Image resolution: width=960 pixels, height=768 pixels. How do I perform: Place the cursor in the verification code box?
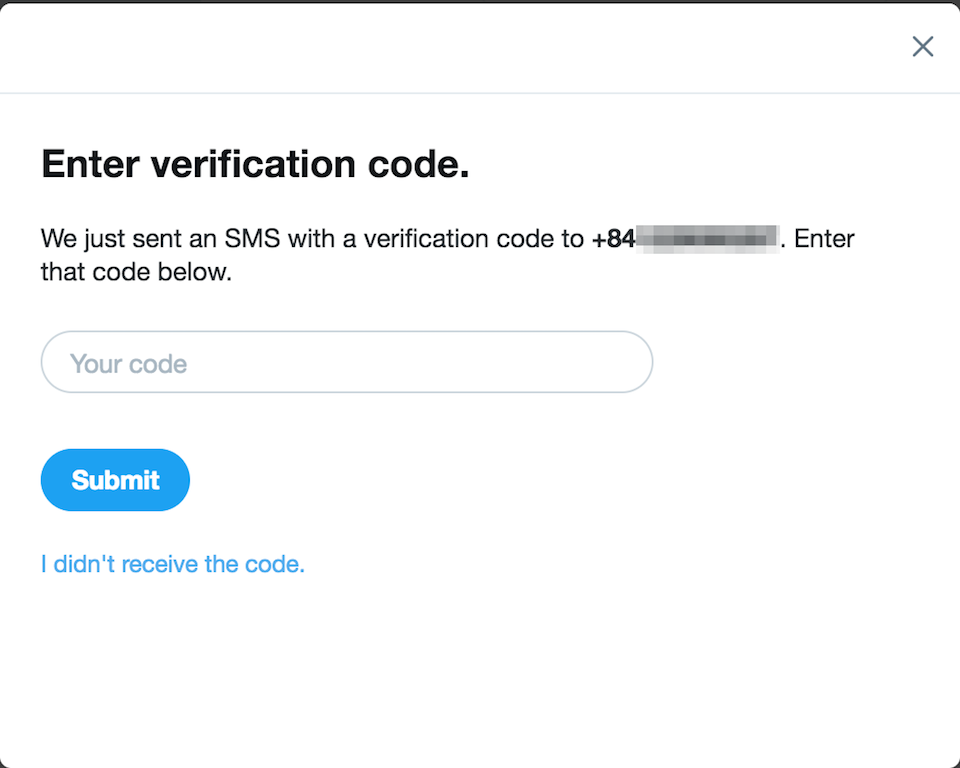347,362
